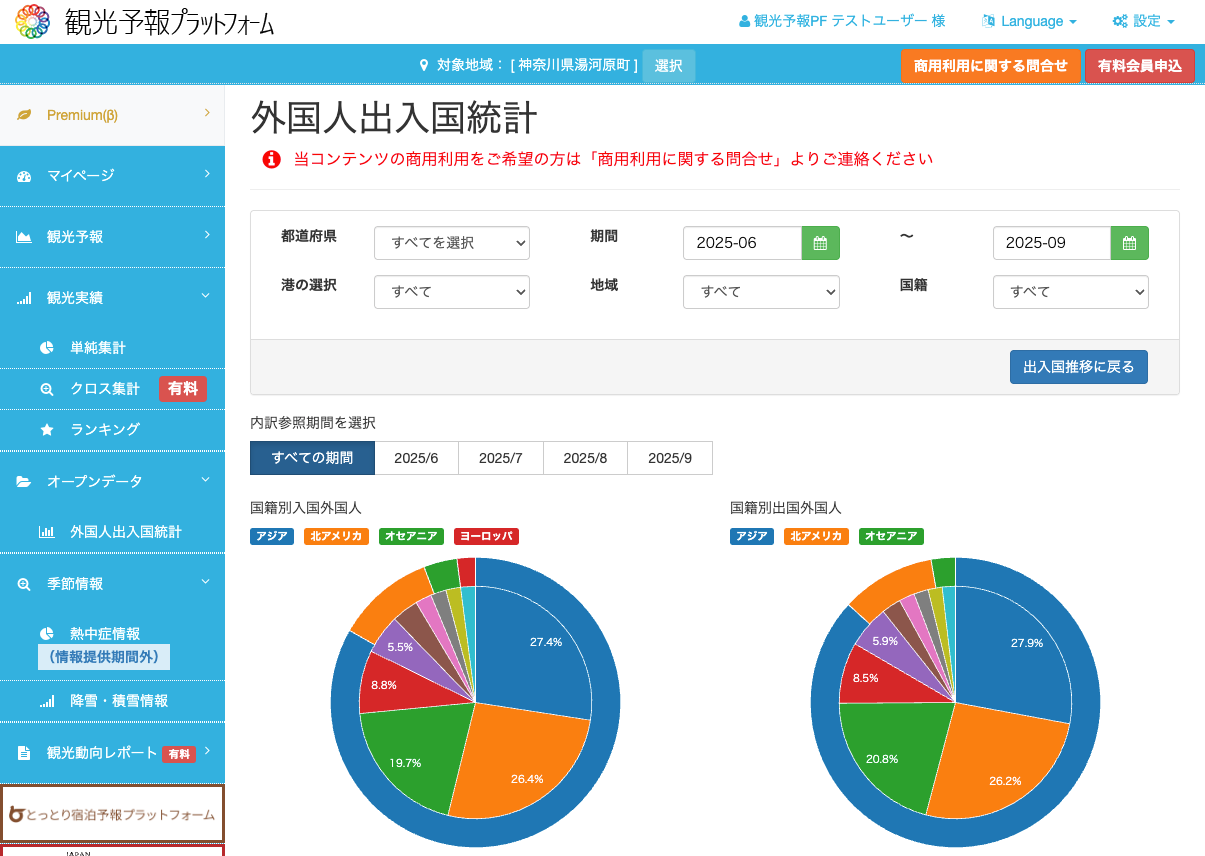Click the 観光実績 signal bars icon
The height and width of the screenshot is (856, 1205).
click(x=24, y=298)
